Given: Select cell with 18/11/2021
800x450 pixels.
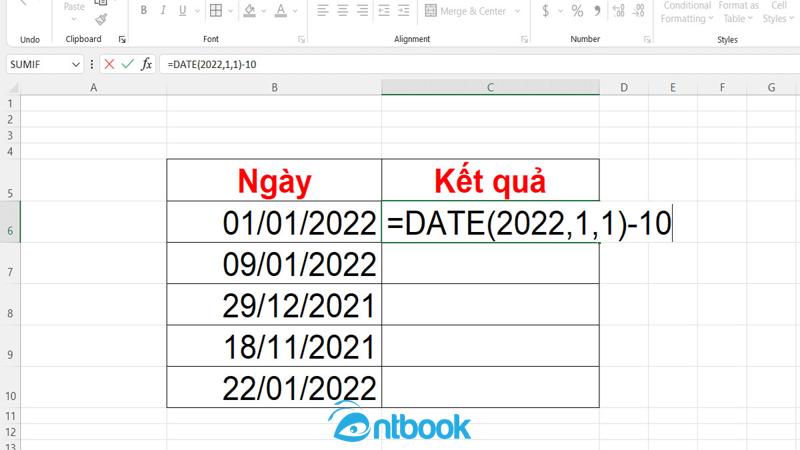Looking at the screenshot, I should click(274, 346).
